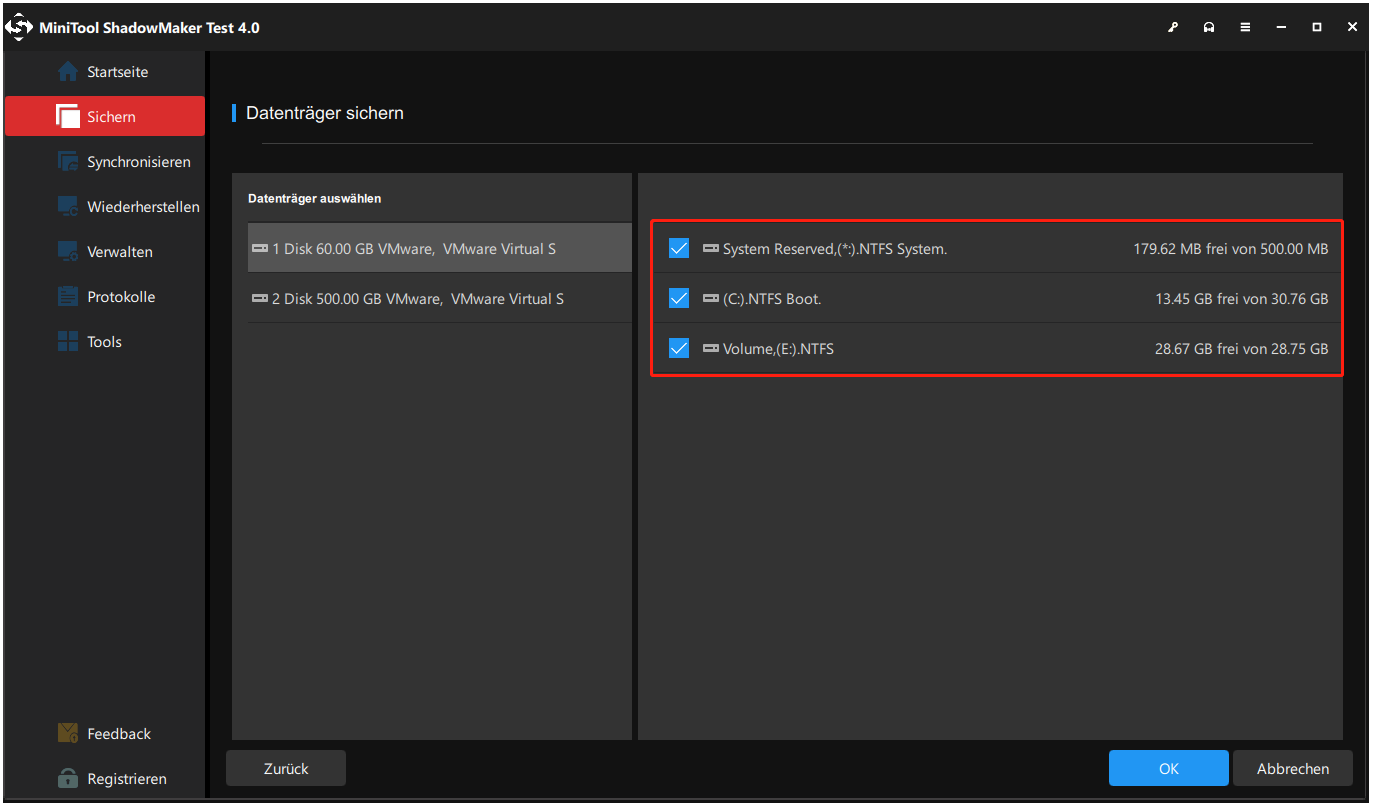The width and height of the screenshot is (1373, 807).
Task: Click the headset support icon
Action: [x=1208, y=27]
